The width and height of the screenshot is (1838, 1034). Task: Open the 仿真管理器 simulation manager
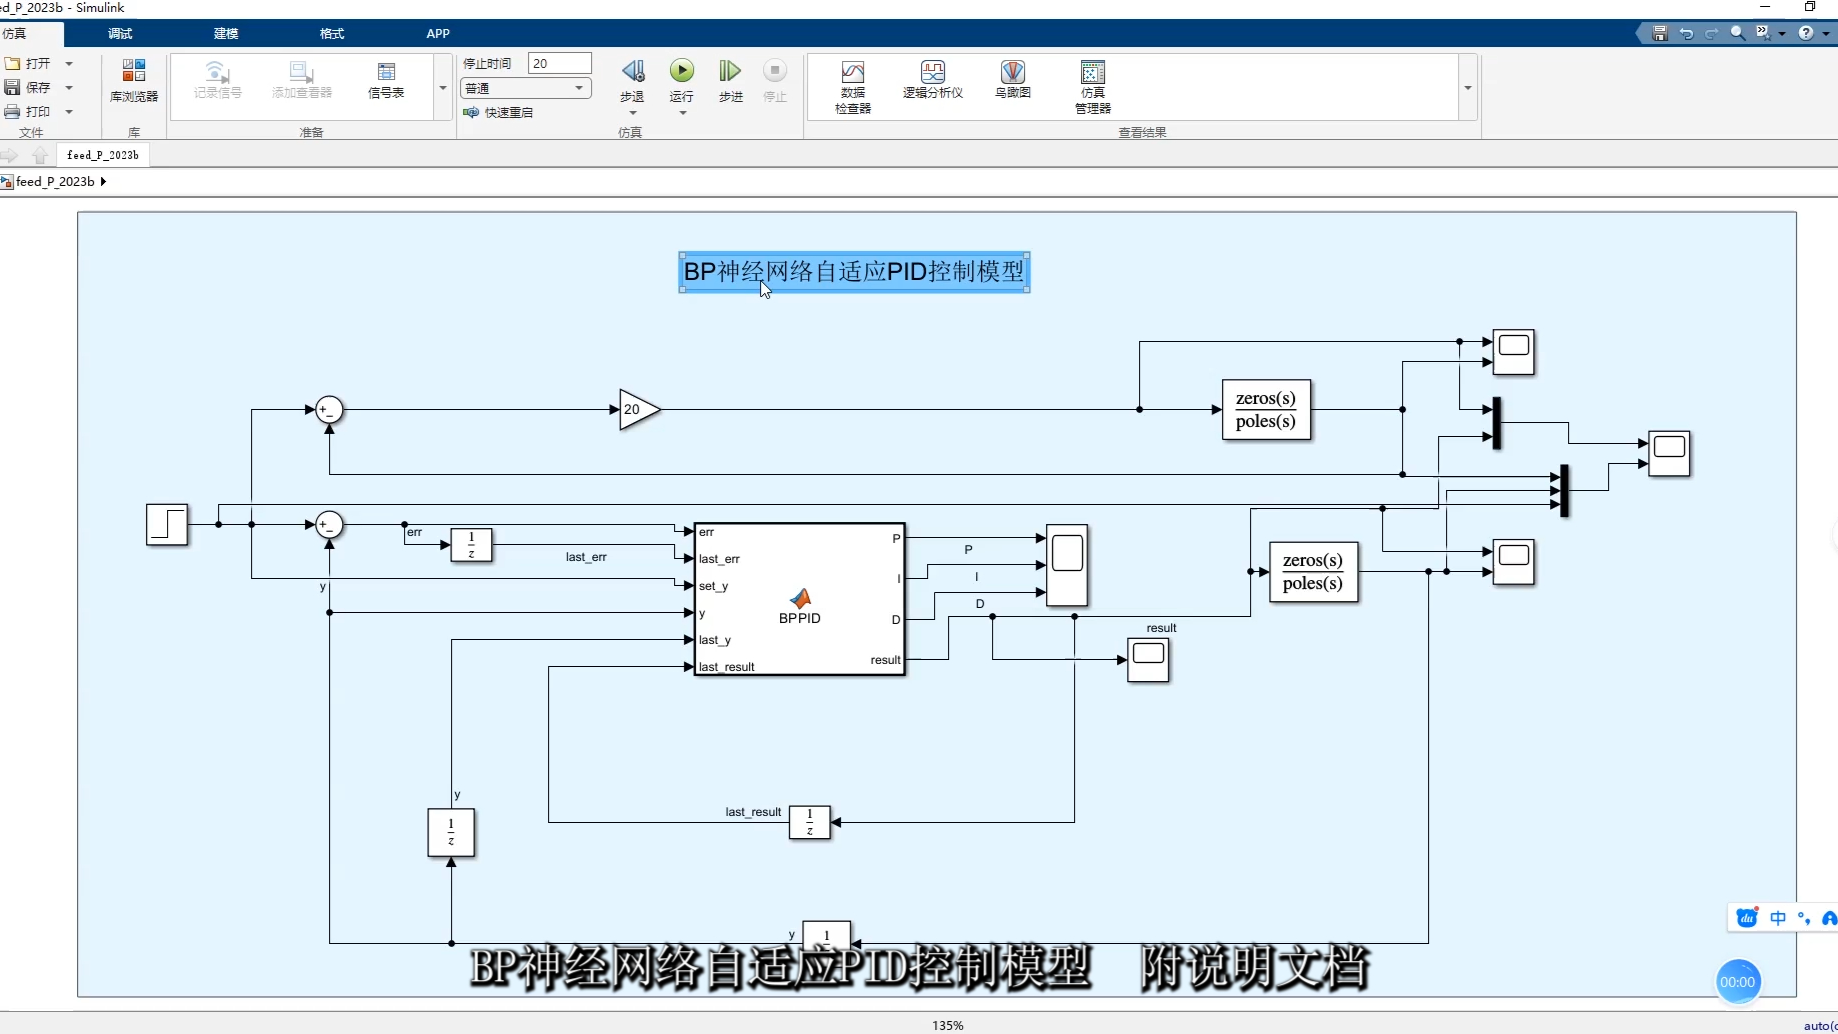tap(1093, 87)
